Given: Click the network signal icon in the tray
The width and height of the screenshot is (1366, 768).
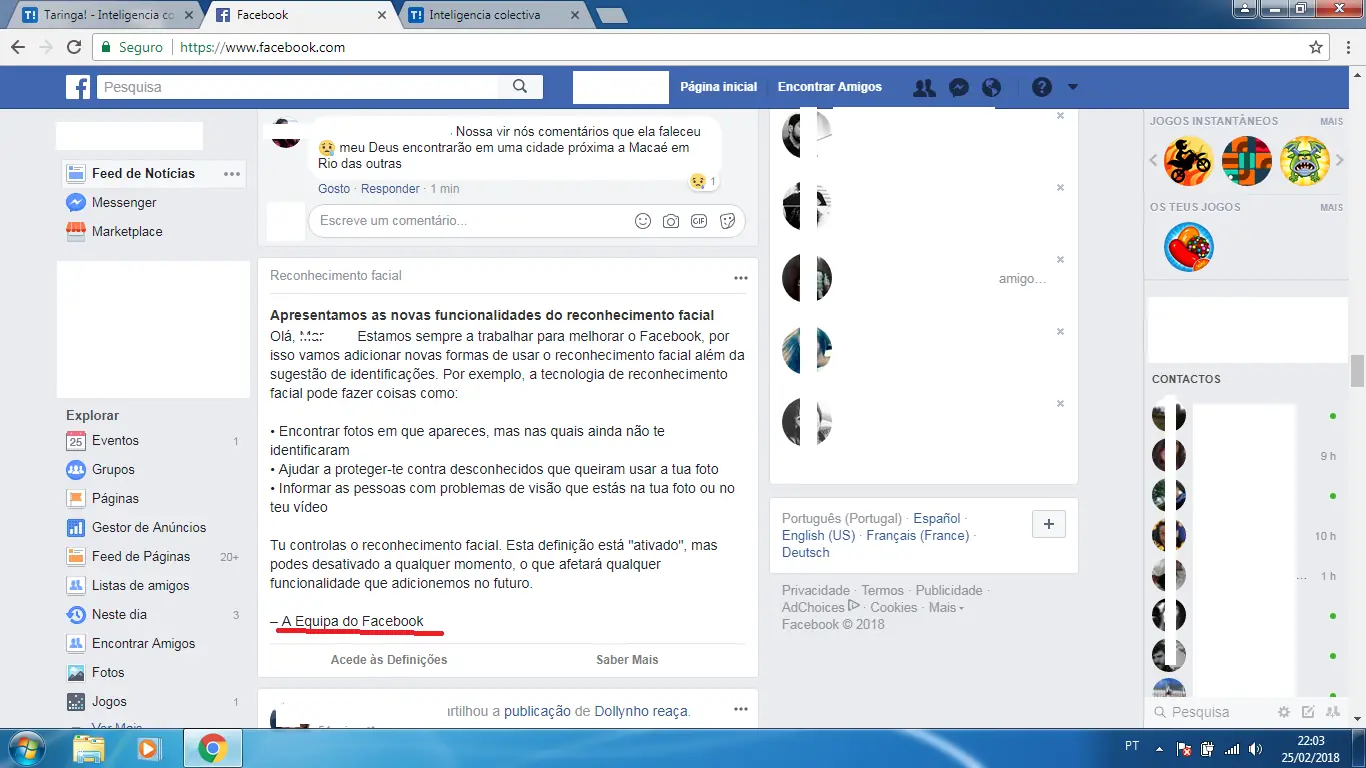Looking at the screenshot, I should click(x=1232, y=748).
